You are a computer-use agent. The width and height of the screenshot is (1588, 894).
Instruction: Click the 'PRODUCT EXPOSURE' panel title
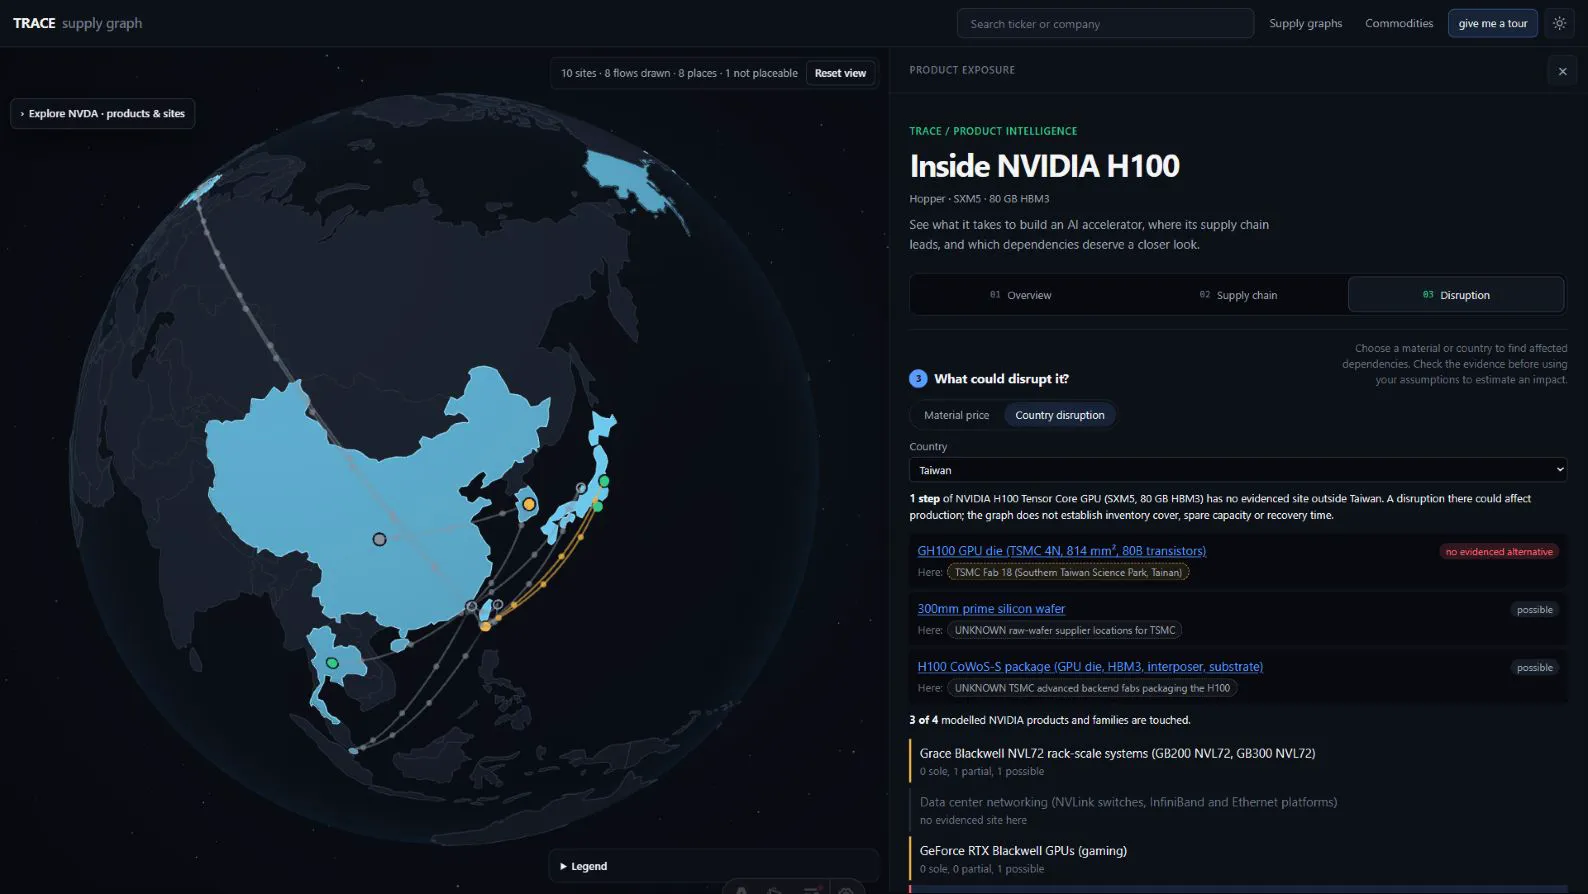click(x=962, y=70)
